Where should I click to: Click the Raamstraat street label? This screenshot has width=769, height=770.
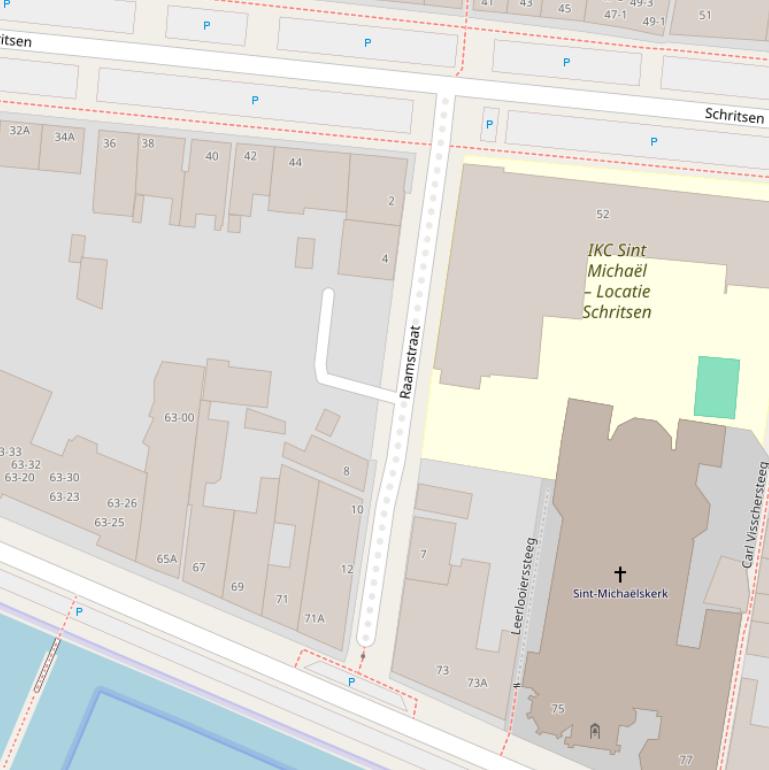[x=408, y=361]
